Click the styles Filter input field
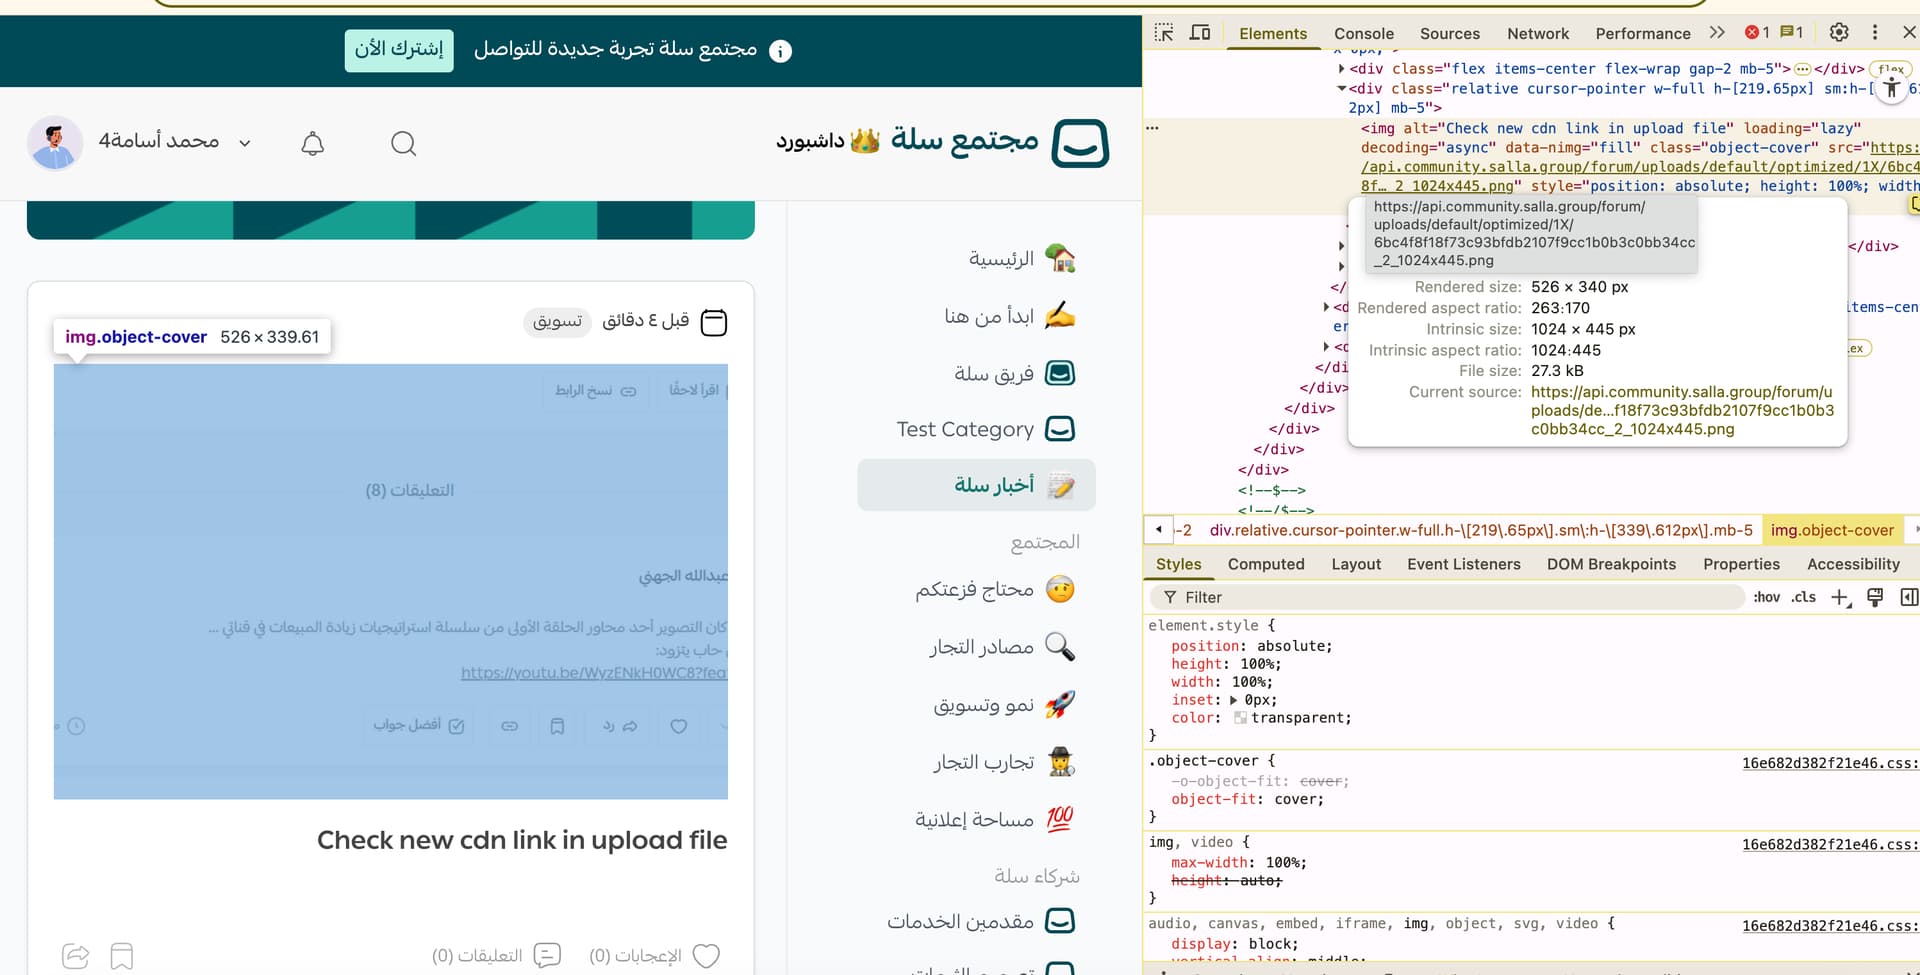This screenshot has width=1920, height=975. click(x=1450, y=597)
